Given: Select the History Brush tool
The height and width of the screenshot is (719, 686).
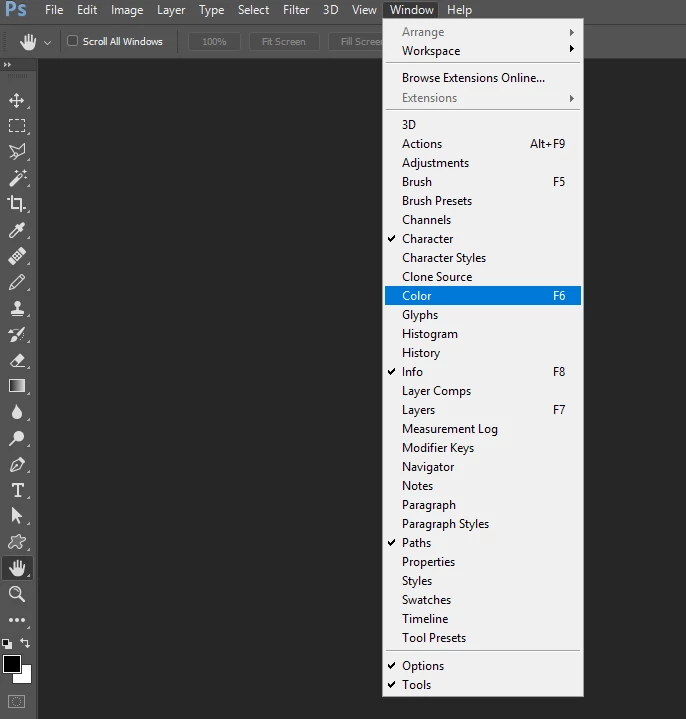Looking at the screenshot, I should (x=17, y=334).
